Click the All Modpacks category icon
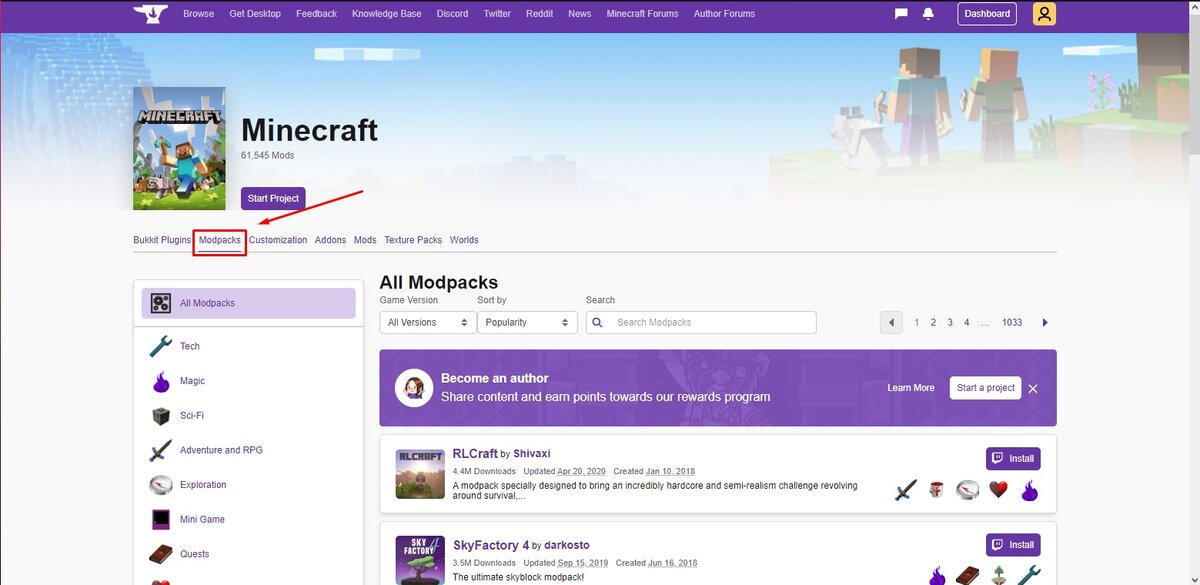This screenshot has height=585, width=1200. pyautogui.click(x=160, y=303)
